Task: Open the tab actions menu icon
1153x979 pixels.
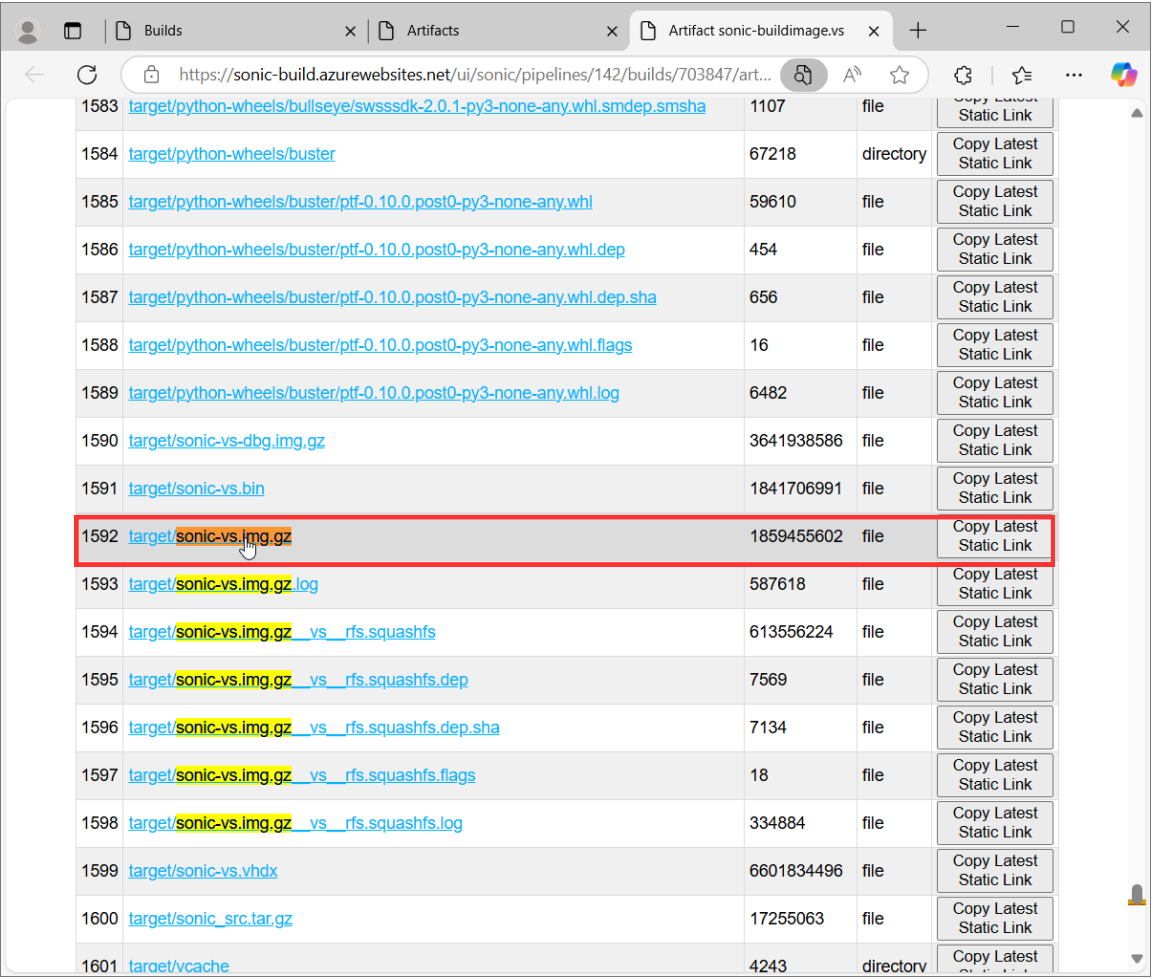Action: pyautogui.click(x=73, y=31)
